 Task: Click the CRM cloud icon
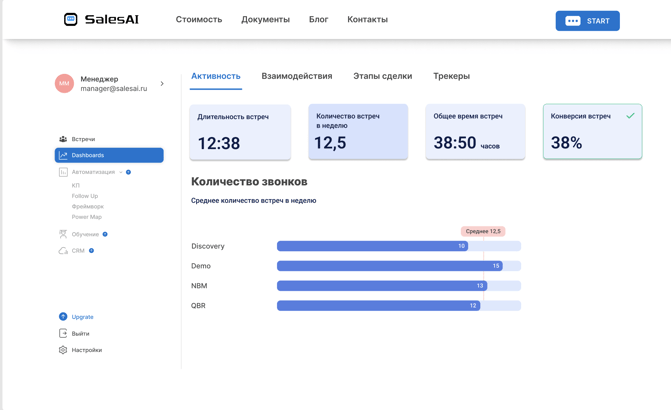(63, 251)
